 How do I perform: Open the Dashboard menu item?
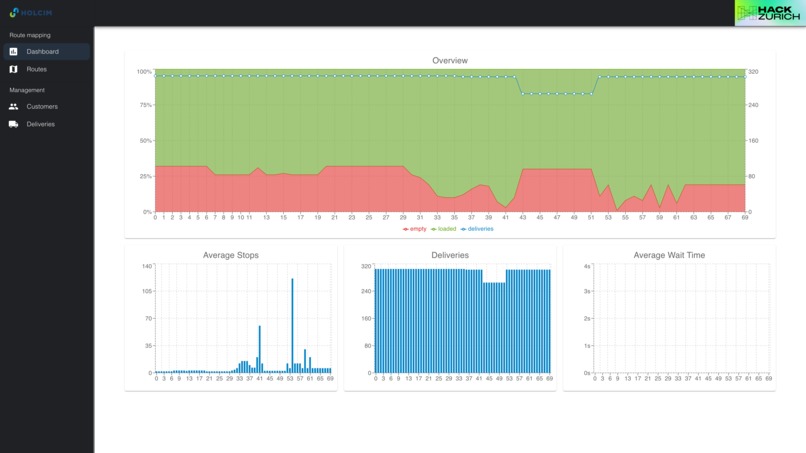tap(47, 51)
